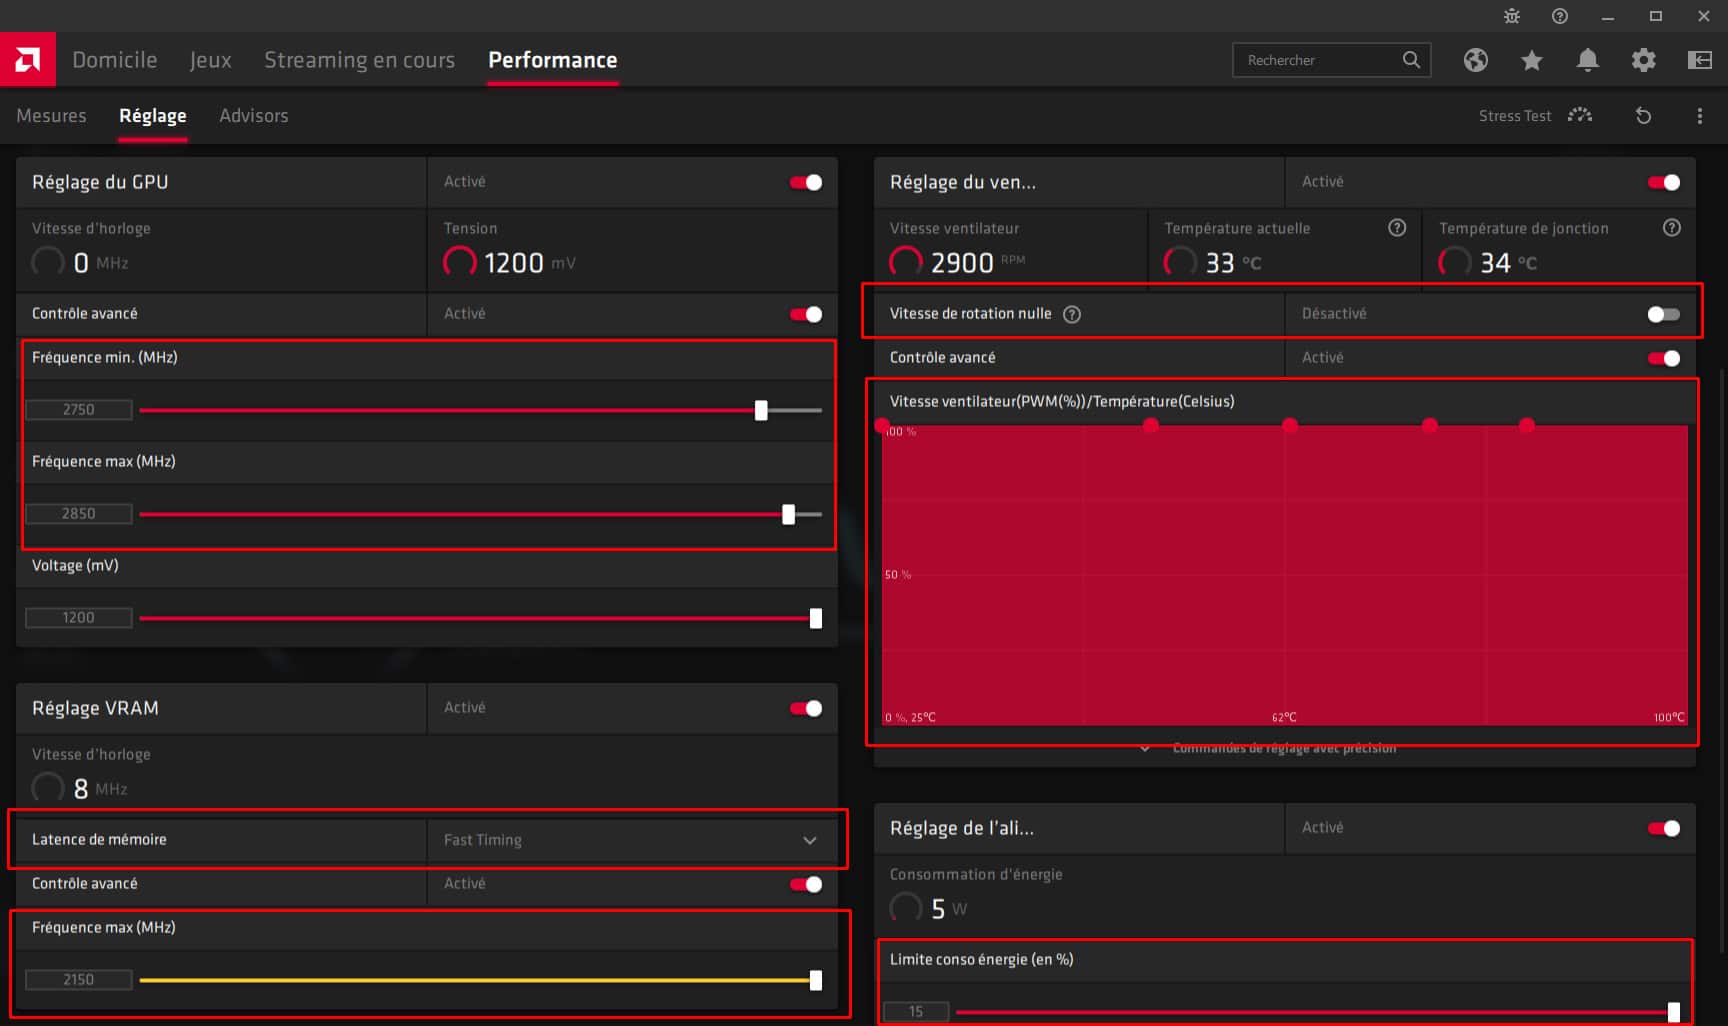Open Streaming en cours tab
1728x1026 pixels.
point(359,60)
